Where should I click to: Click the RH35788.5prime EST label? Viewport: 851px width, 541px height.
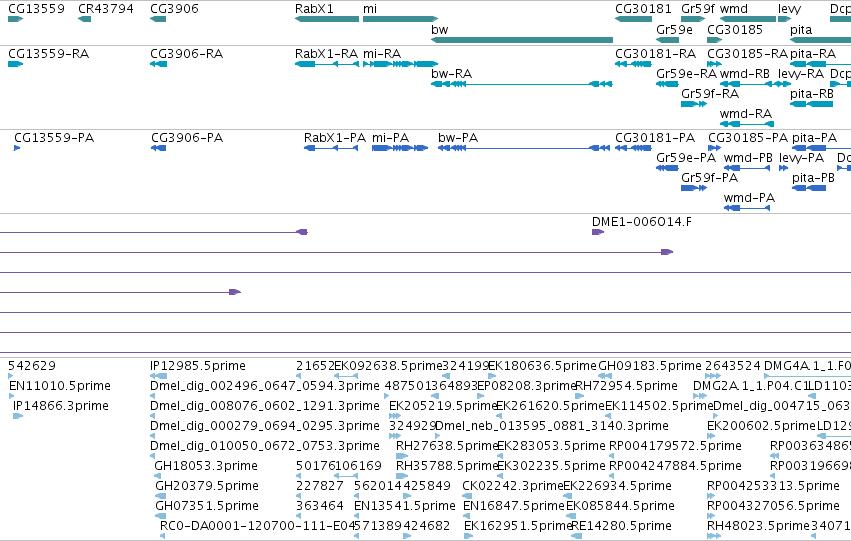coord(447,466)
